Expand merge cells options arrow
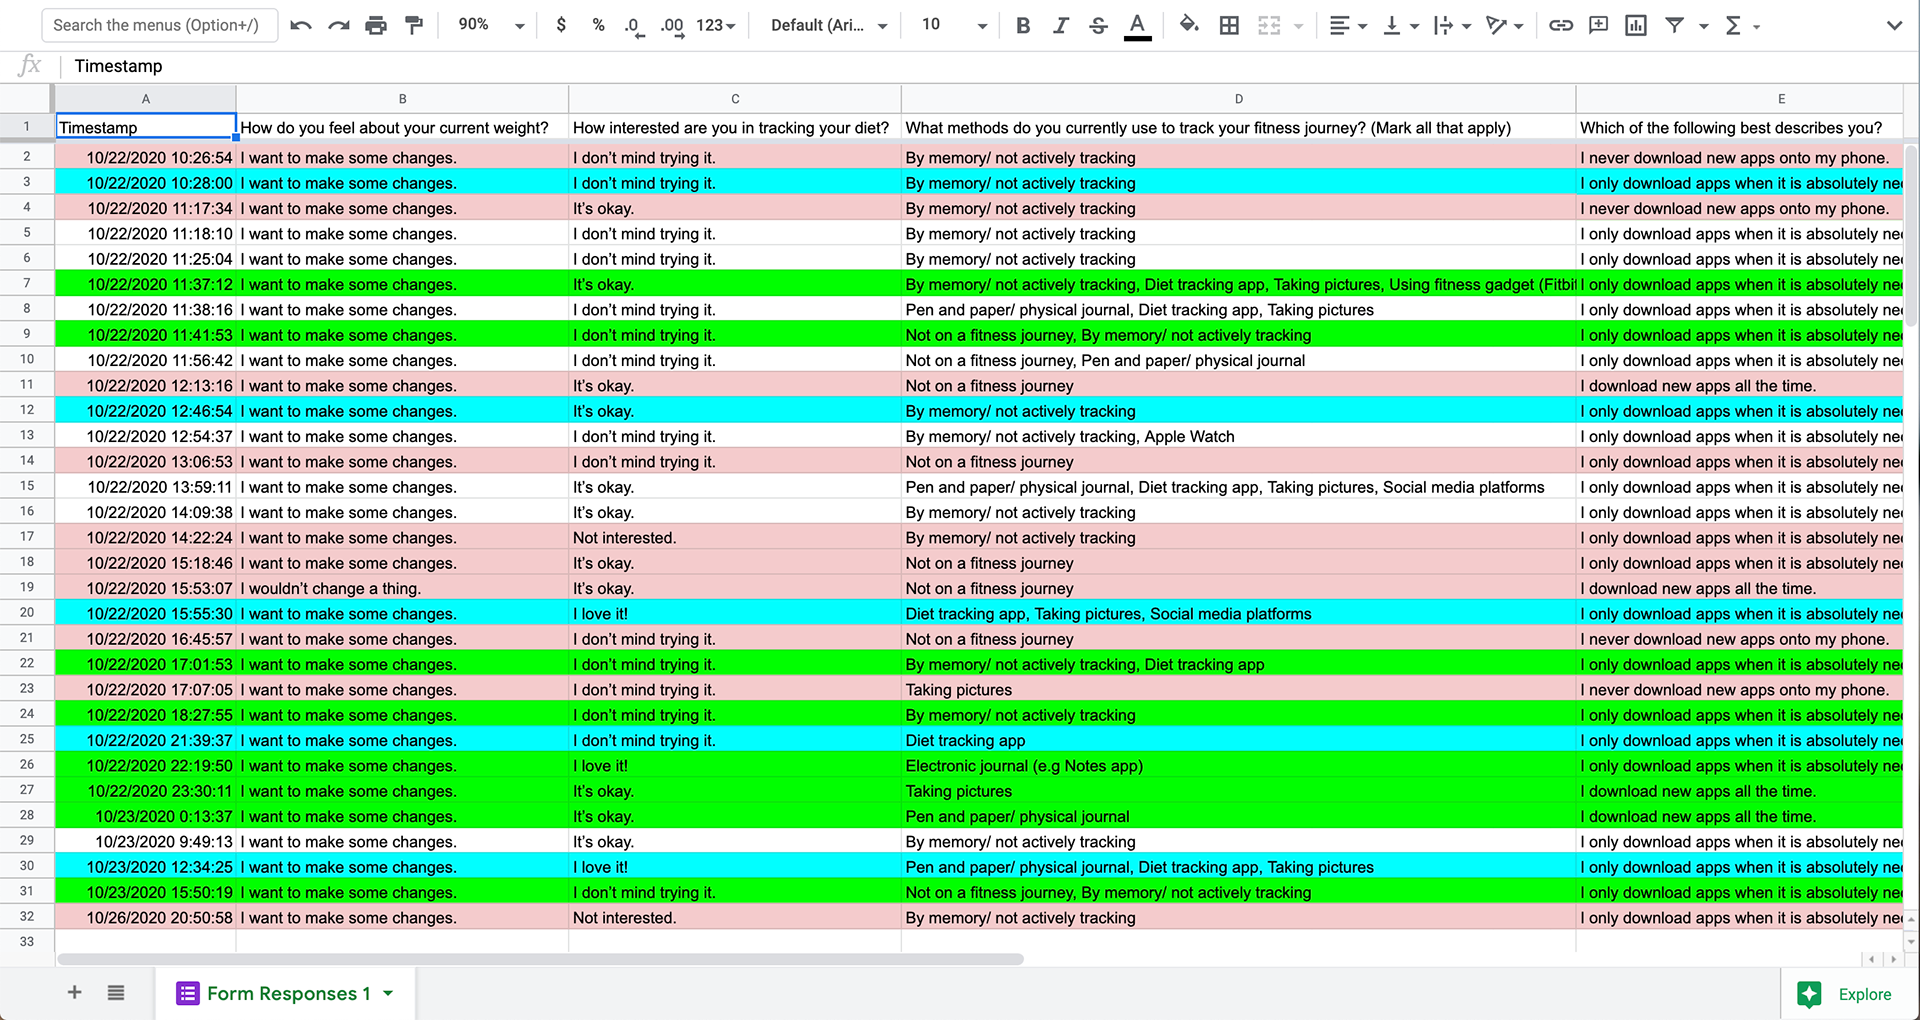 (x=1298, y=26)
